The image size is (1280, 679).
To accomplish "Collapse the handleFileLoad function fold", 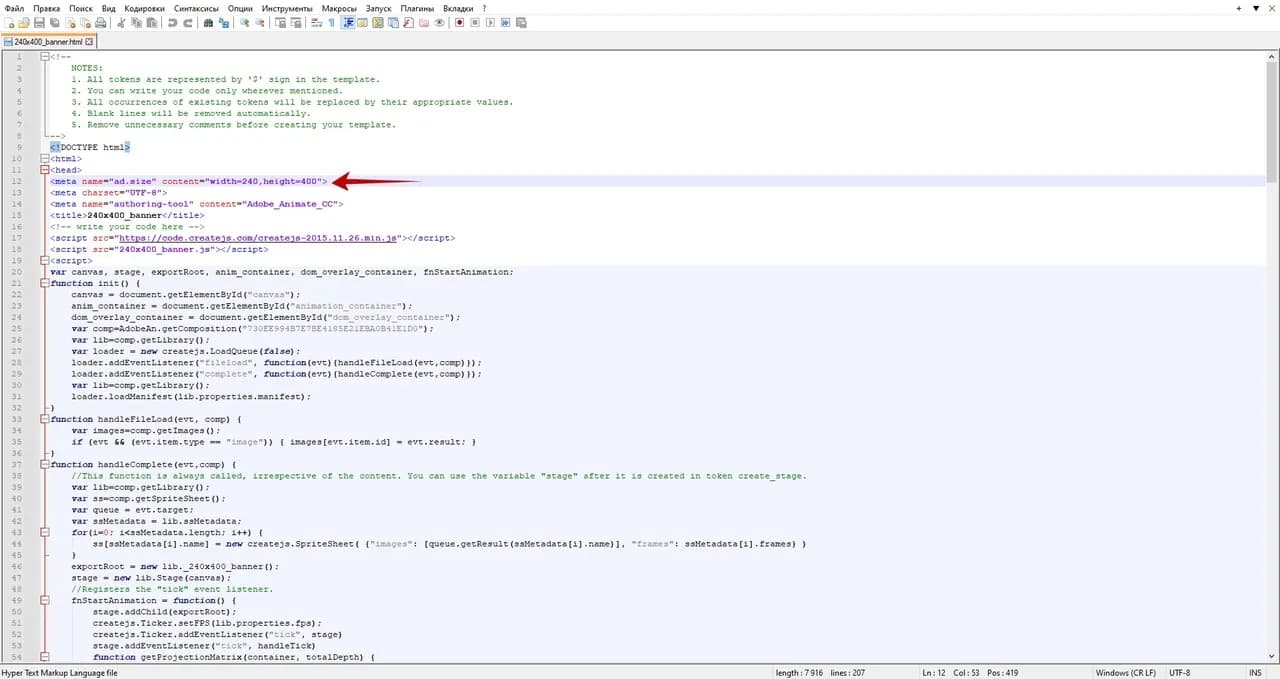I will [x=43, y=419].
